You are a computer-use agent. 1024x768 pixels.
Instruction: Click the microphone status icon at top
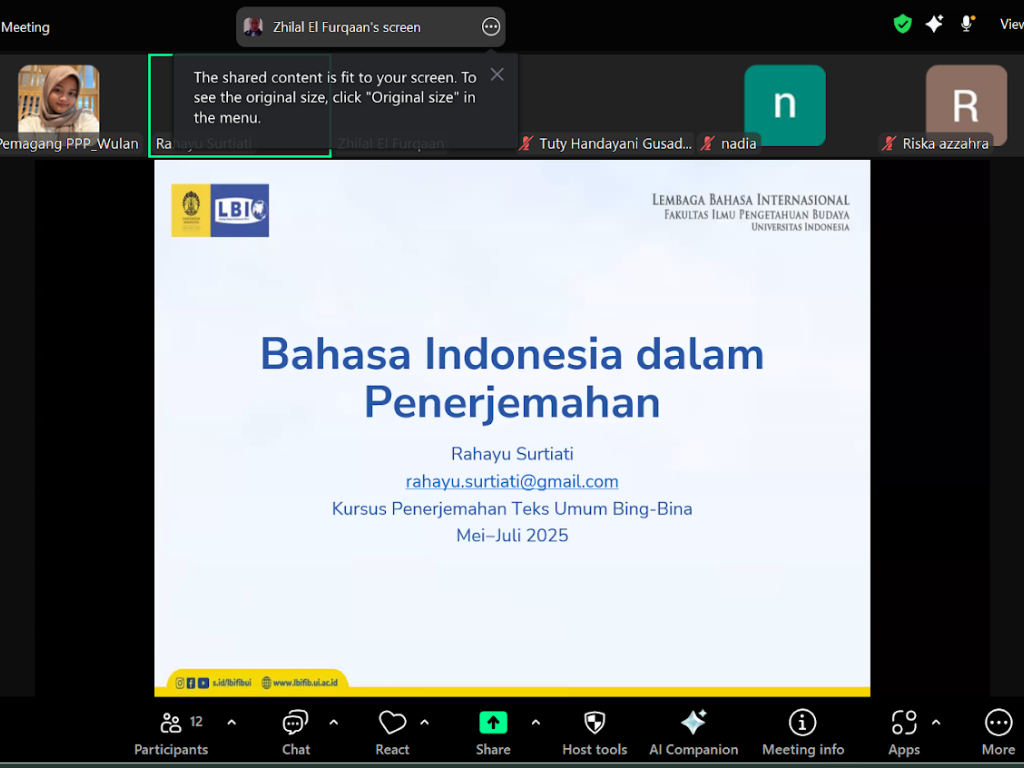pos(967,24)
